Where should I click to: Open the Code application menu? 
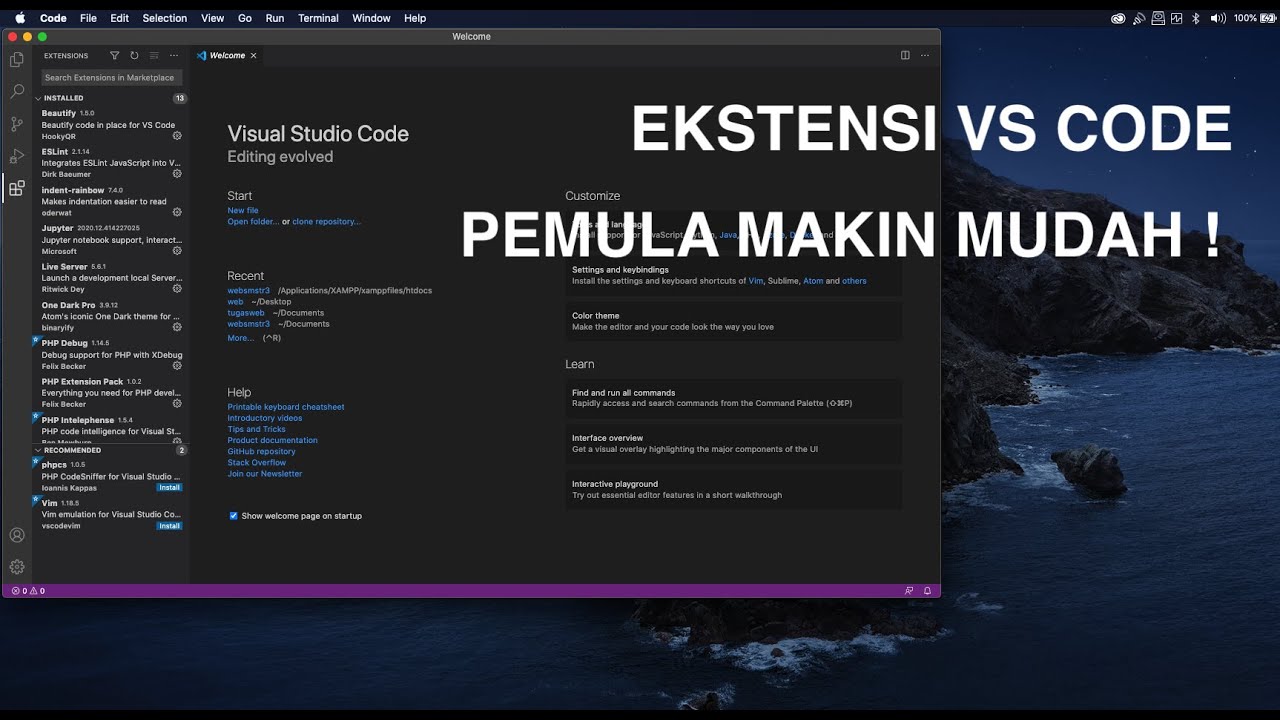point(53,18)
